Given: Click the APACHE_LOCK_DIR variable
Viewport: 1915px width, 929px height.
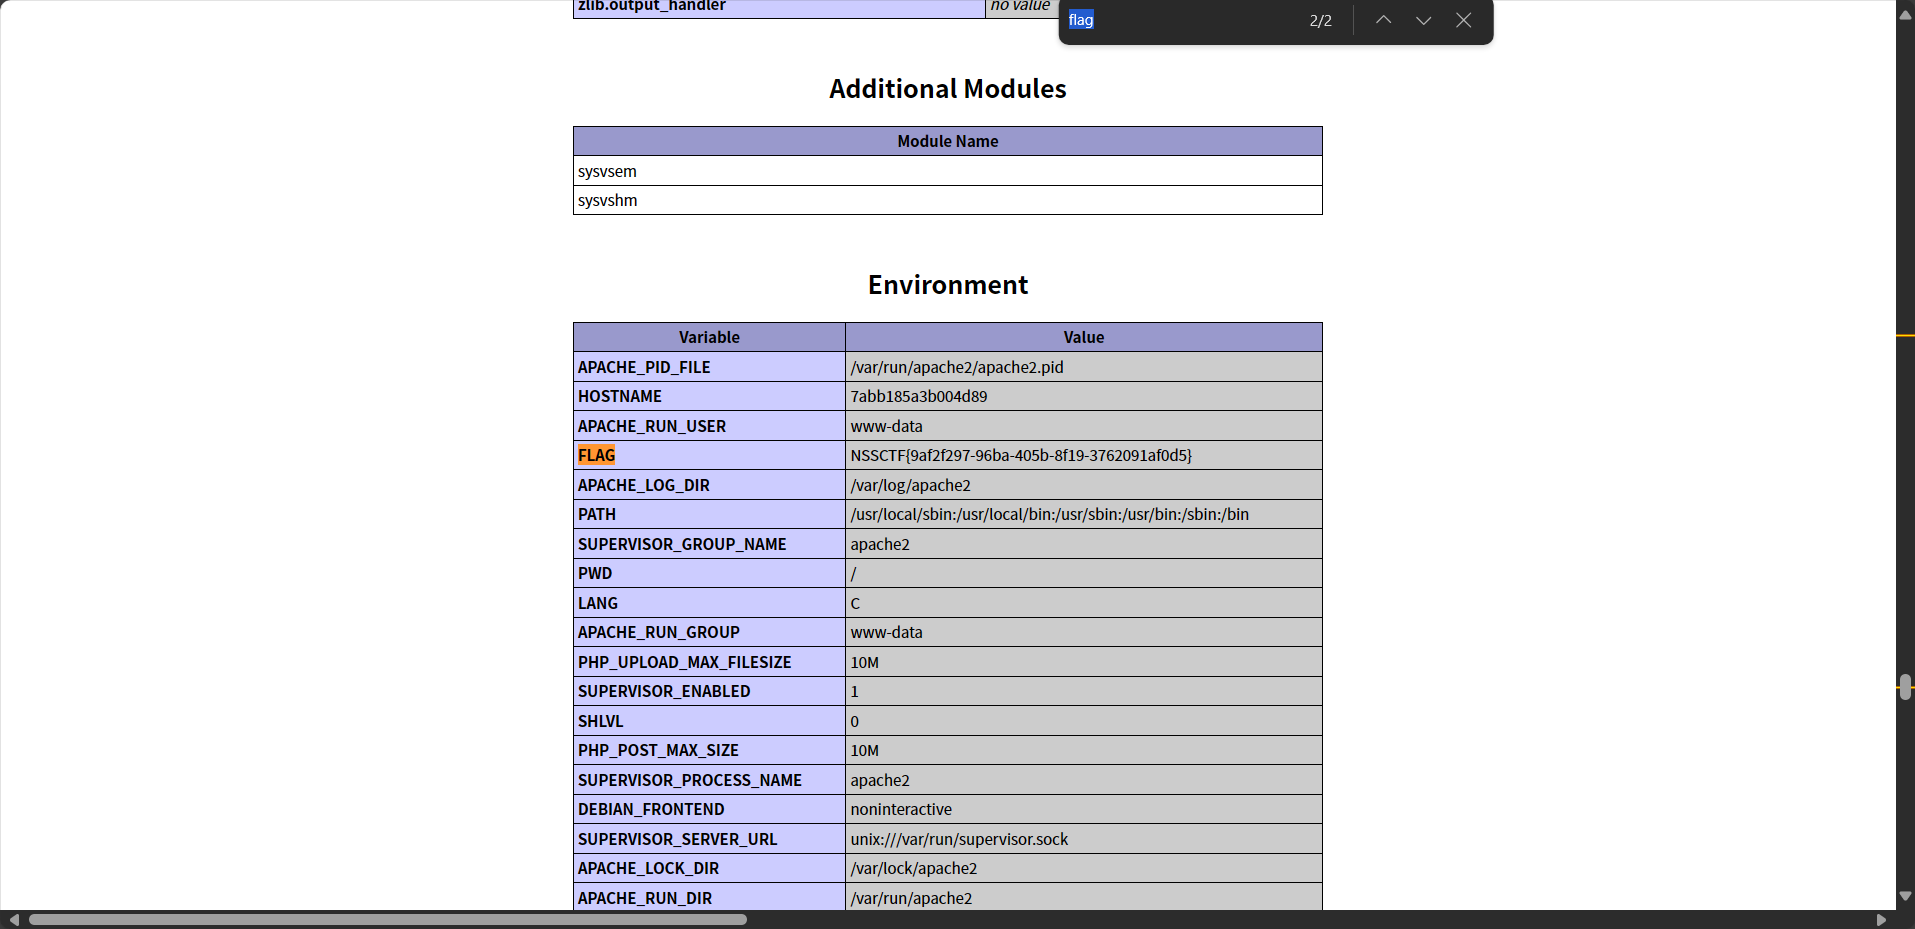Looking at the screenshot, I should click(648, 868).
